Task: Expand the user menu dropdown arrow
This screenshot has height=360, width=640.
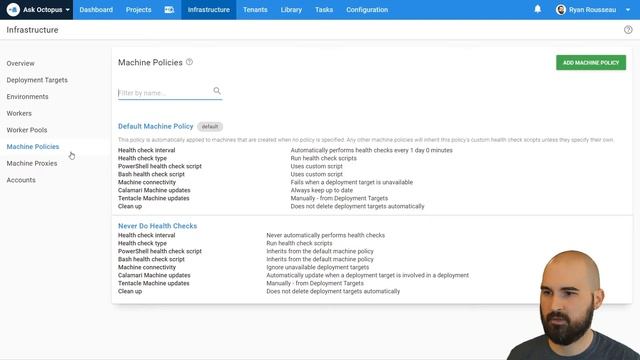Action: pyautogui.click(x=628, y=9)
